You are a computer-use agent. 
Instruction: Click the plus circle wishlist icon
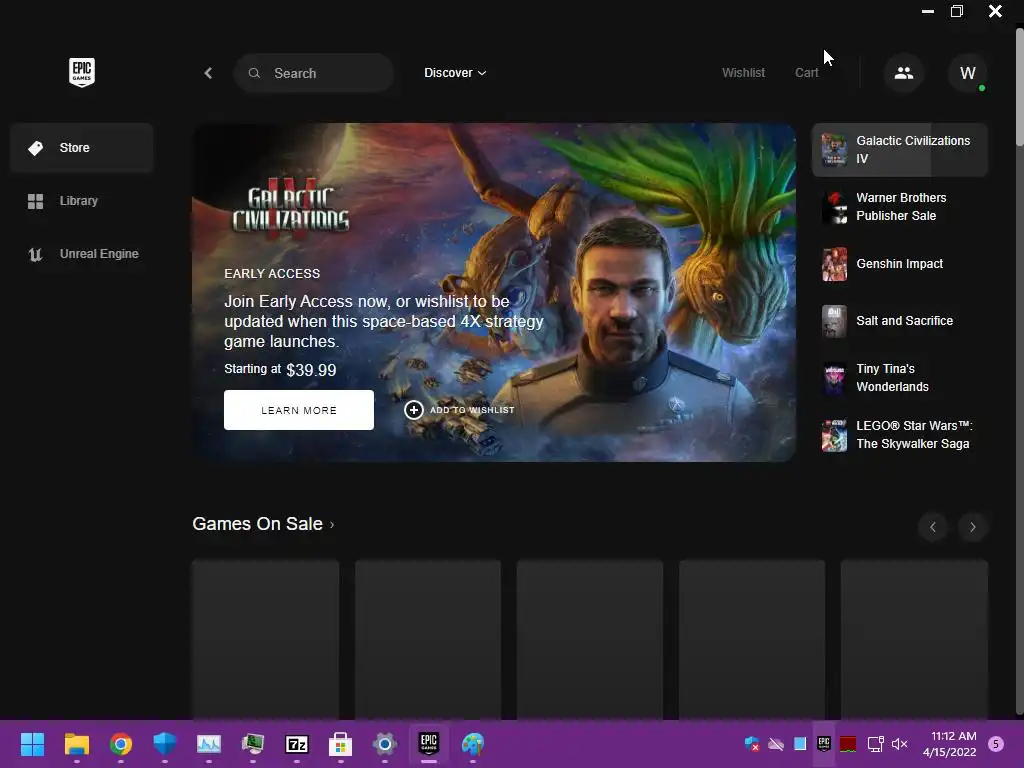(x=413, y=410)
